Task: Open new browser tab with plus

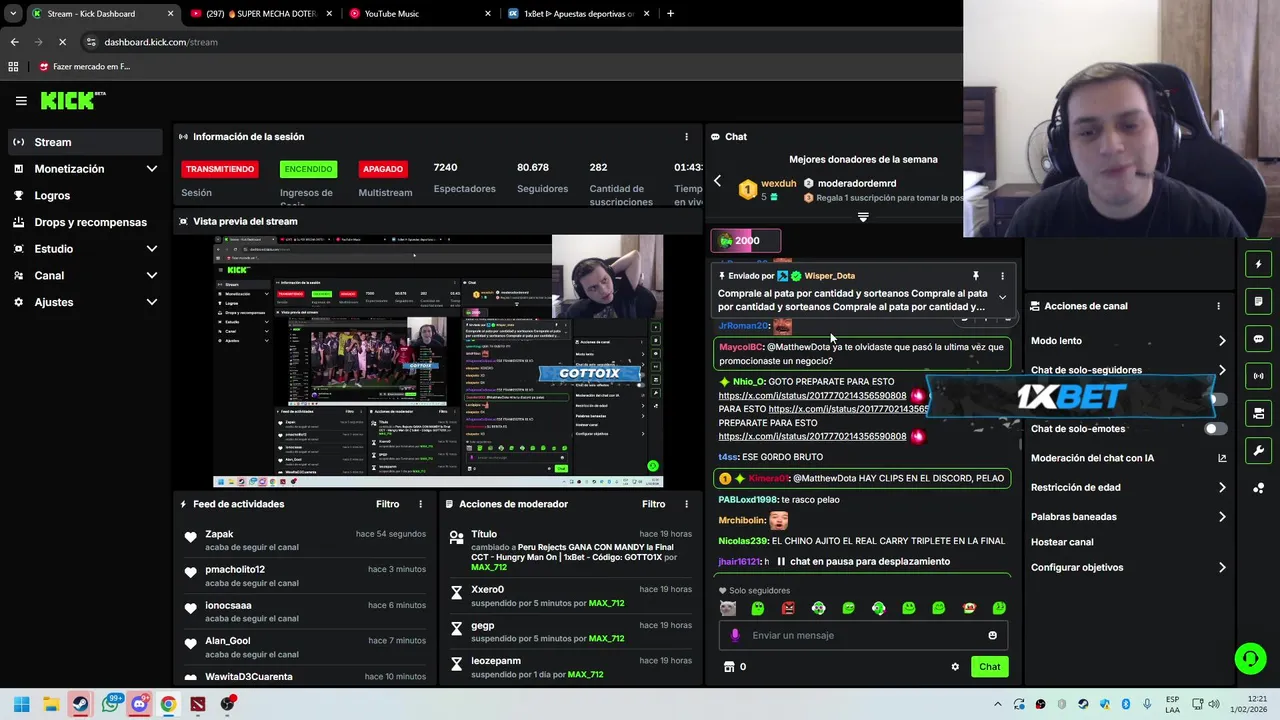Action: 670,14
